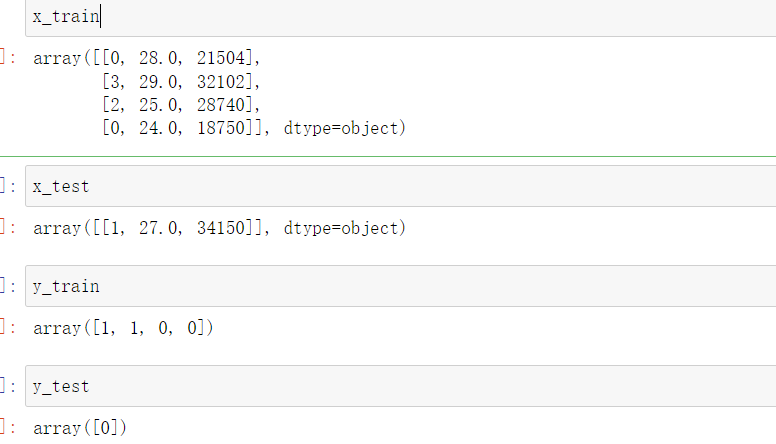Focus the x_test code cell
The height and width of the screenshot is (444, 776).
click(x=400, y=186)
